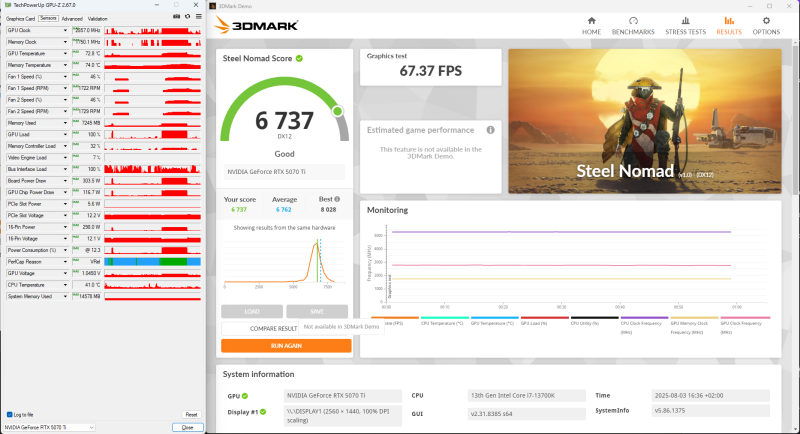Viewport: 800px width, 434px height.
Task: Switch to the Advanced tab in GPU-Z
Action: tap(72, 19)
